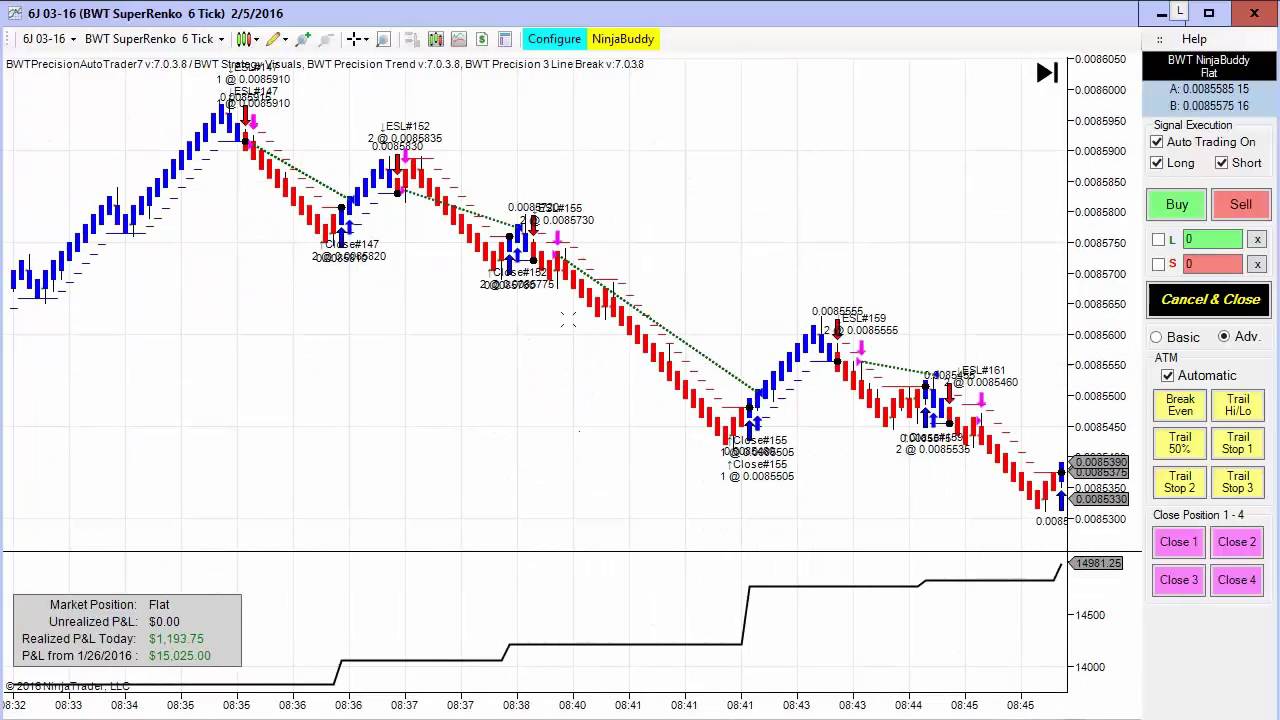Expand the chart style dropdown arrow
Viewport: 1280px width, 720px height.
(x=257, y=39)
